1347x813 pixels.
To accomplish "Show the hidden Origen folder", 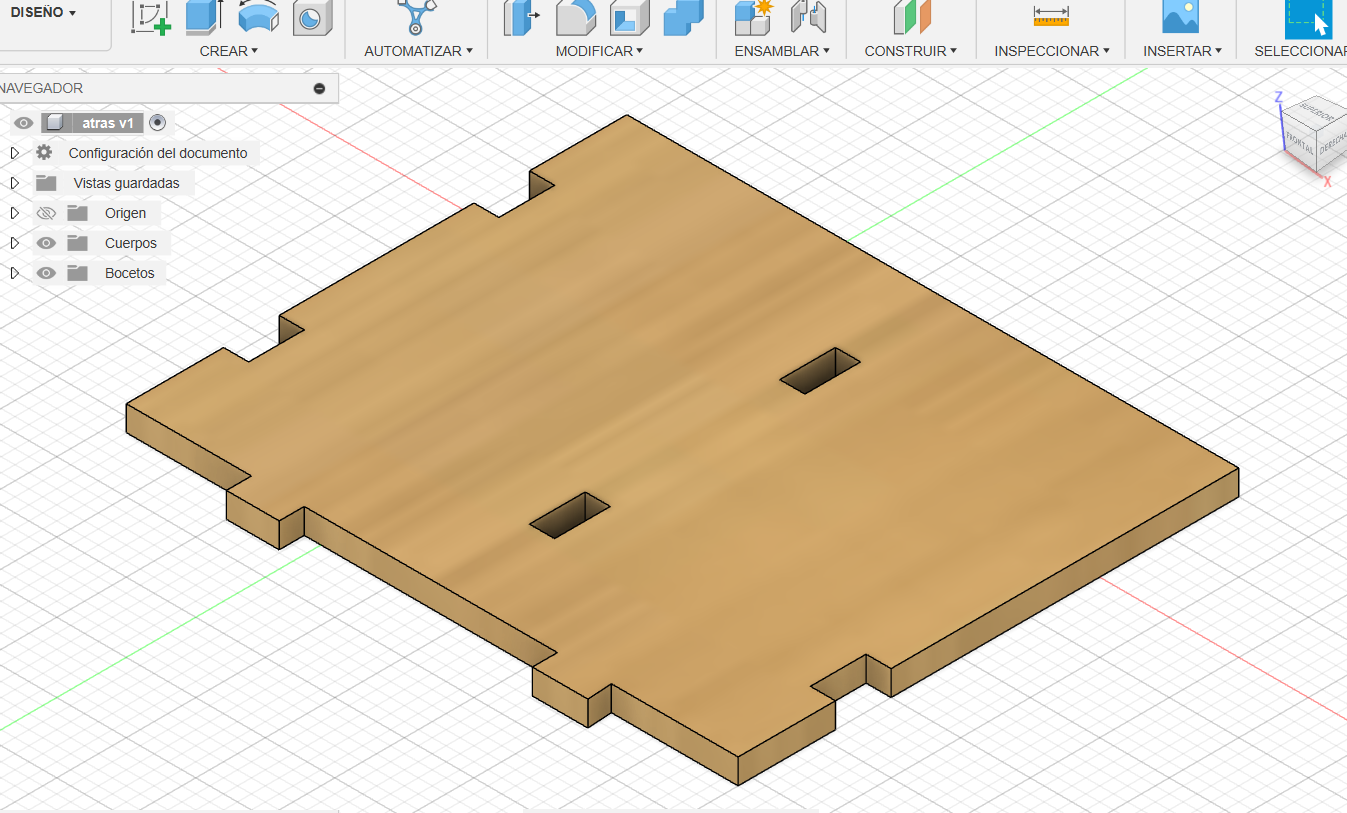I will (46, 213).
